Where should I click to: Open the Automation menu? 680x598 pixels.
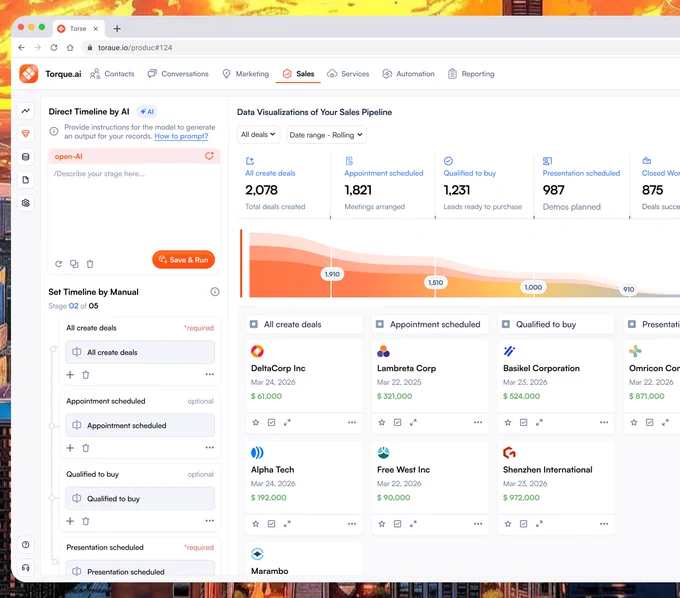409,74
